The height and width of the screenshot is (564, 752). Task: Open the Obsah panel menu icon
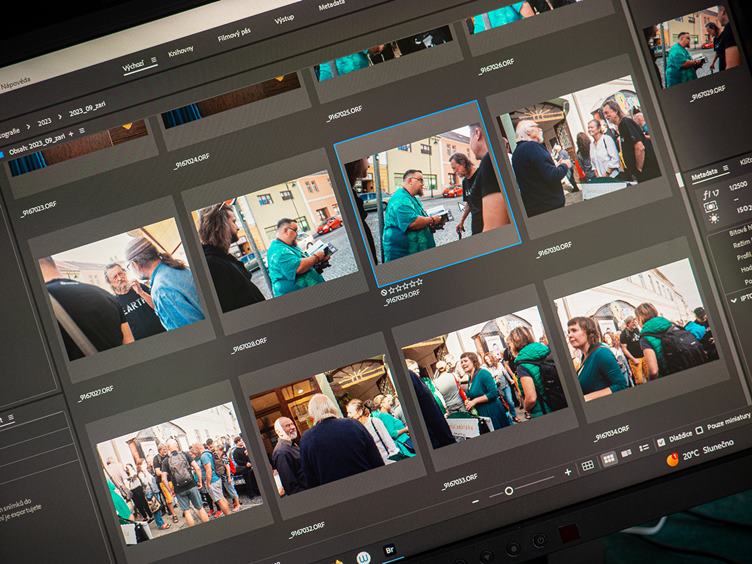pos(82,131)
